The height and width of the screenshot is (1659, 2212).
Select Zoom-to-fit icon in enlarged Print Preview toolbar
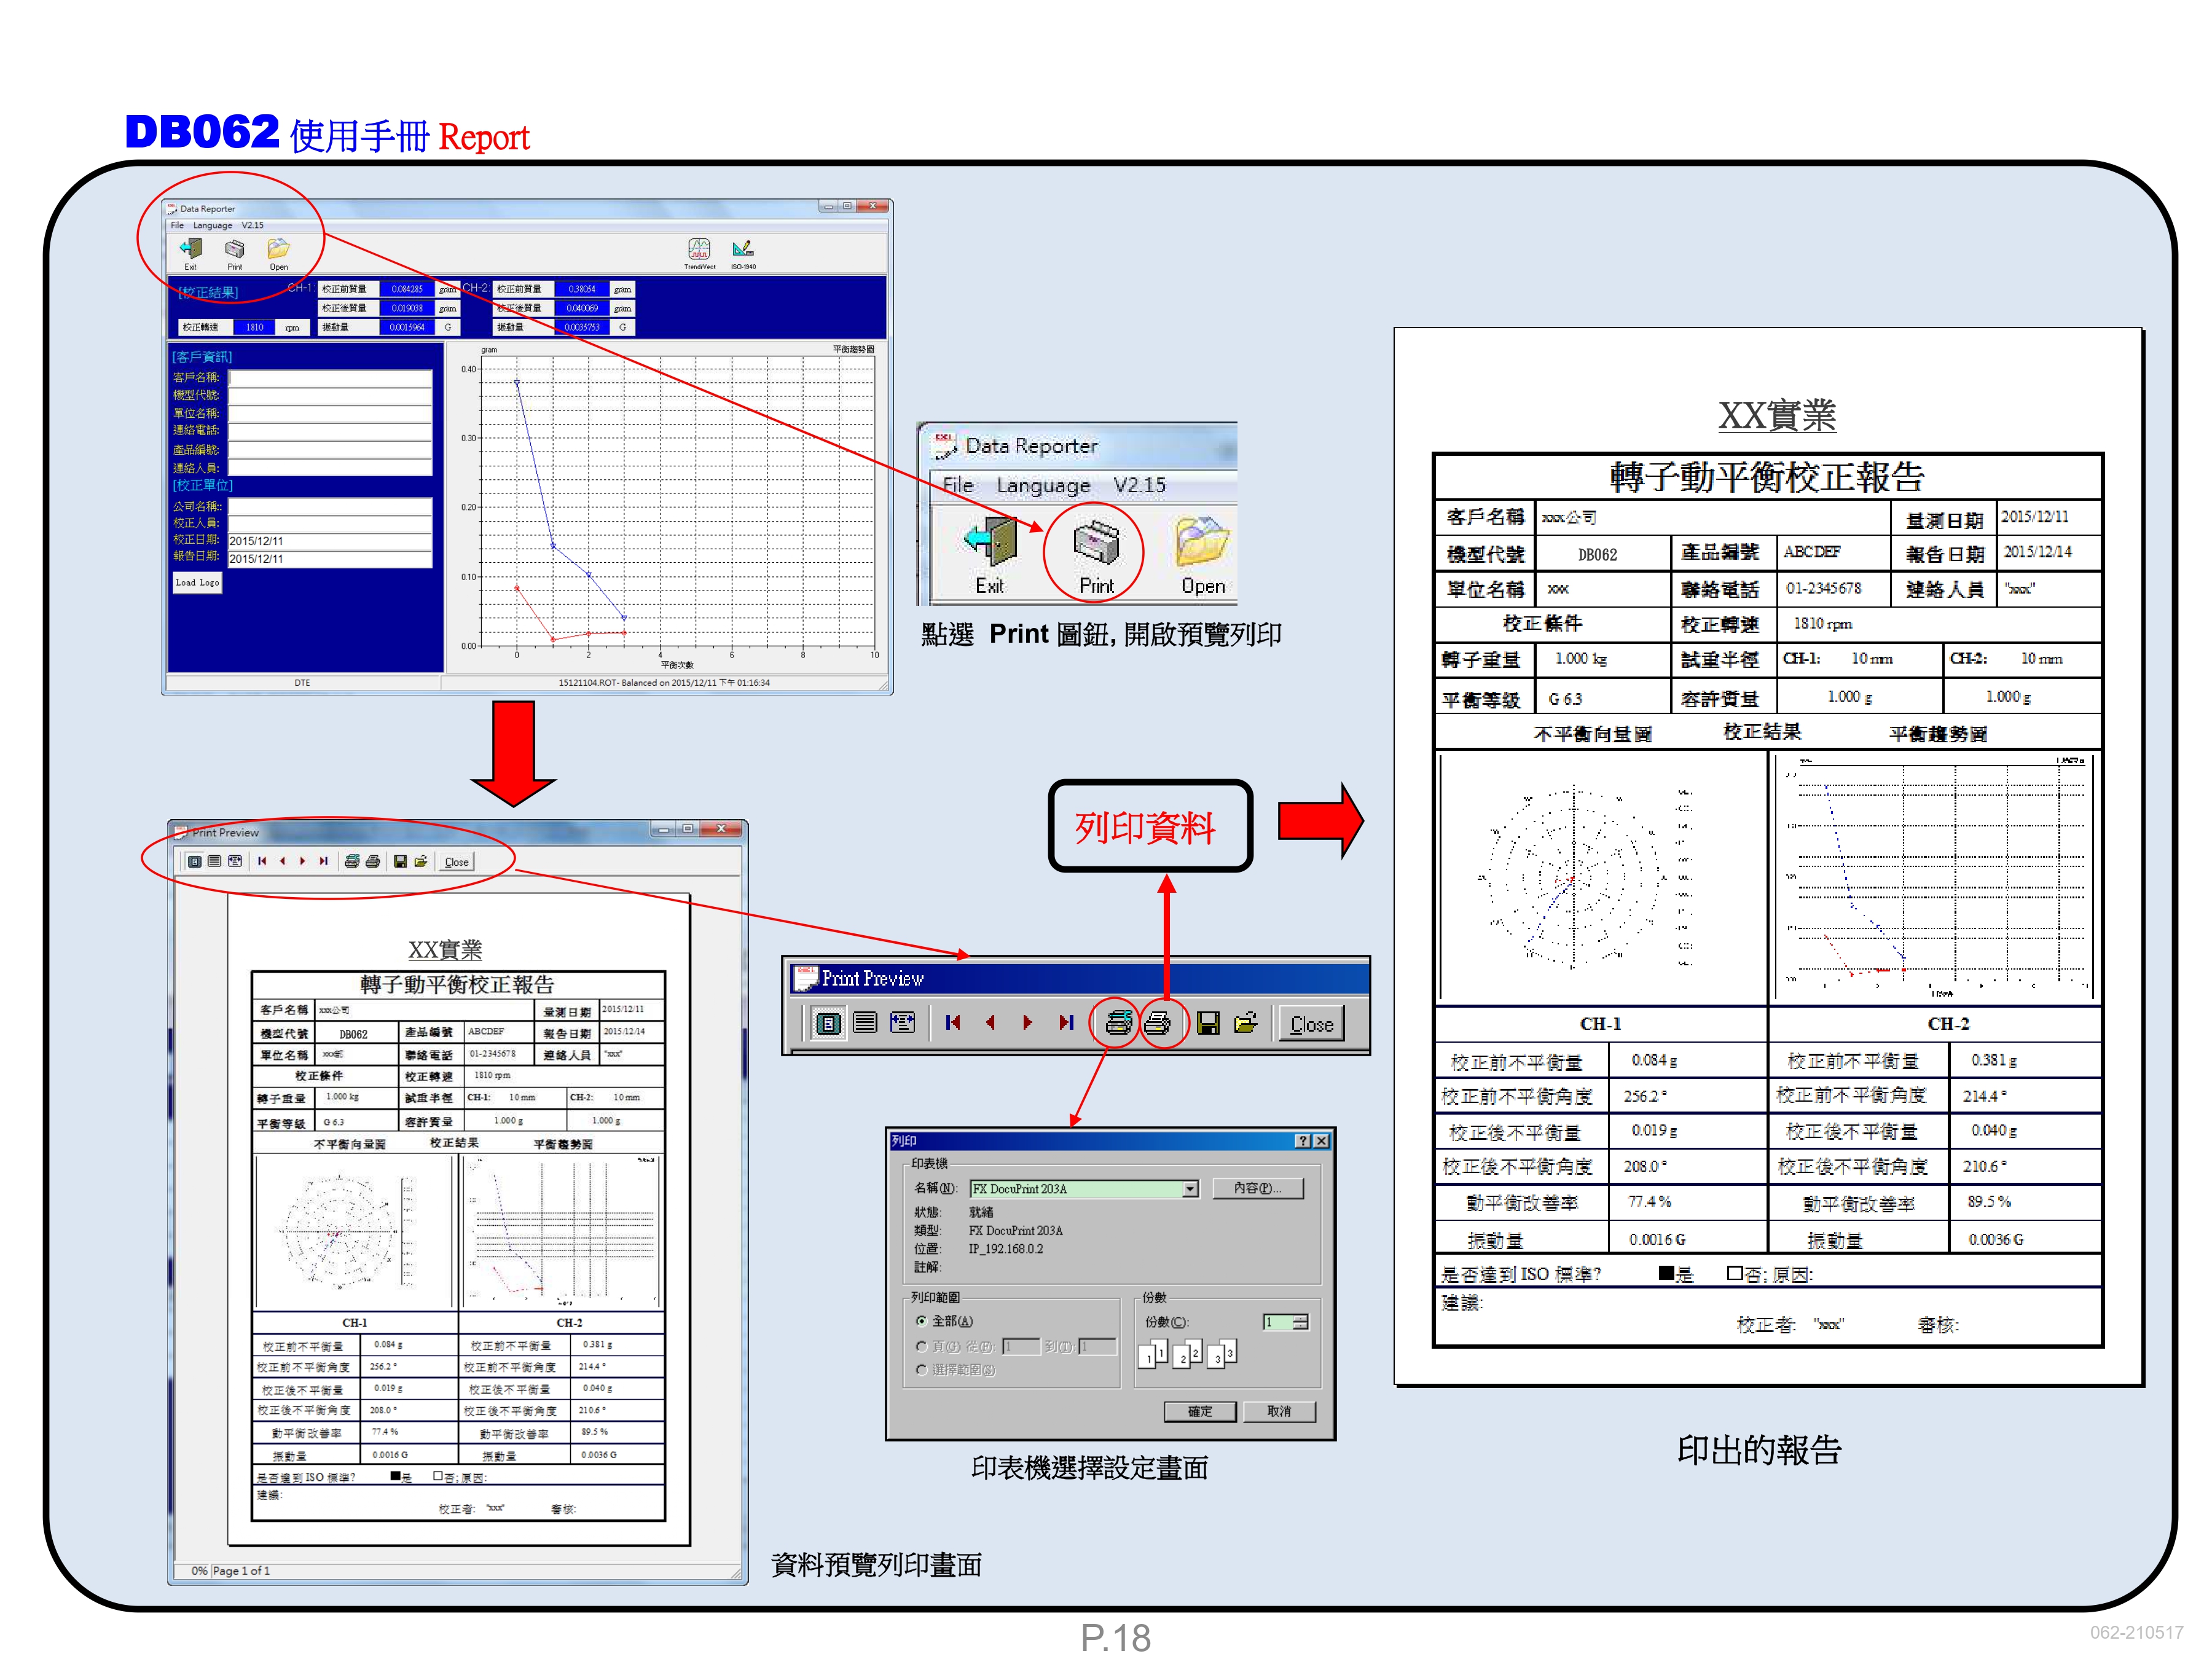coord(828,1023)
